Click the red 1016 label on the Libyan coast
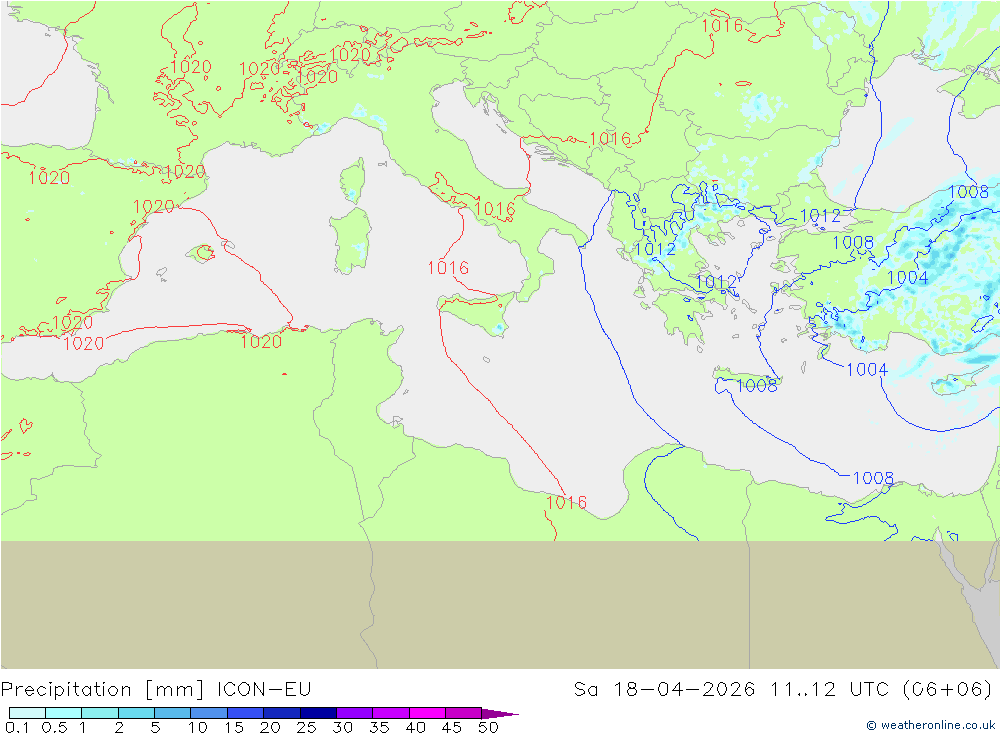Screen dimensions: 1000x733 click(x=566, y=503)
